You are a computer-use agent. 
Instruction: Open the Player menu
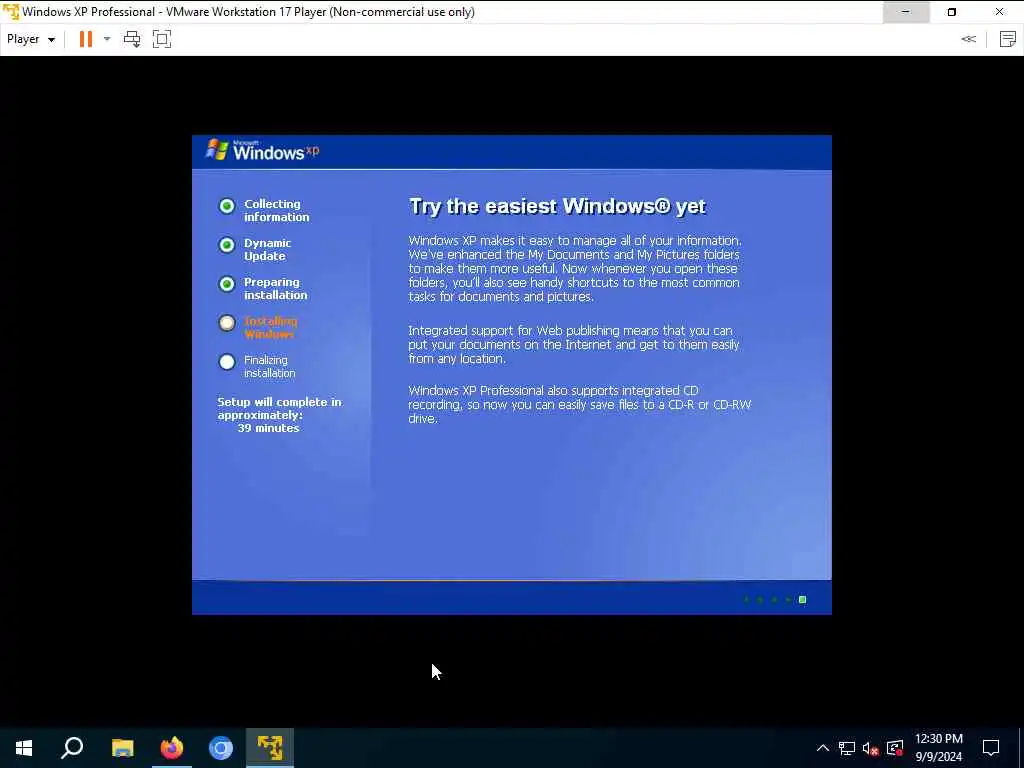[x=31, y=39]
